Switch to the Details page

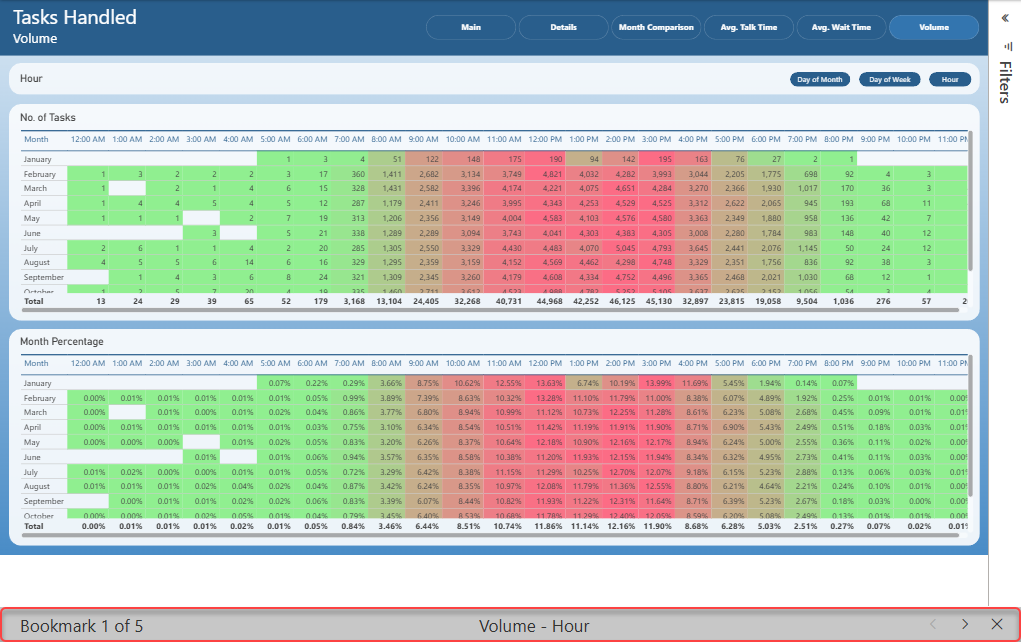click(563, 27)
